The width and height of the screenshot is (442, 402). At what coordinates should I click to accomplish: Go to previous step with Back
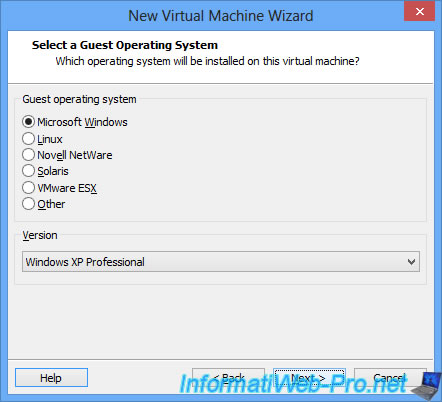click(228, 378)
